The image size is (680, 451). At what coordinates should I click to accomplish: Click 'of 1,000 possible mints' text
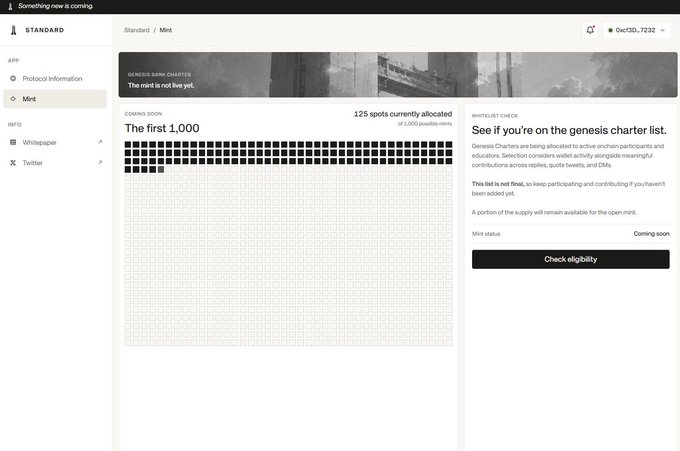[x=425, y=124]
